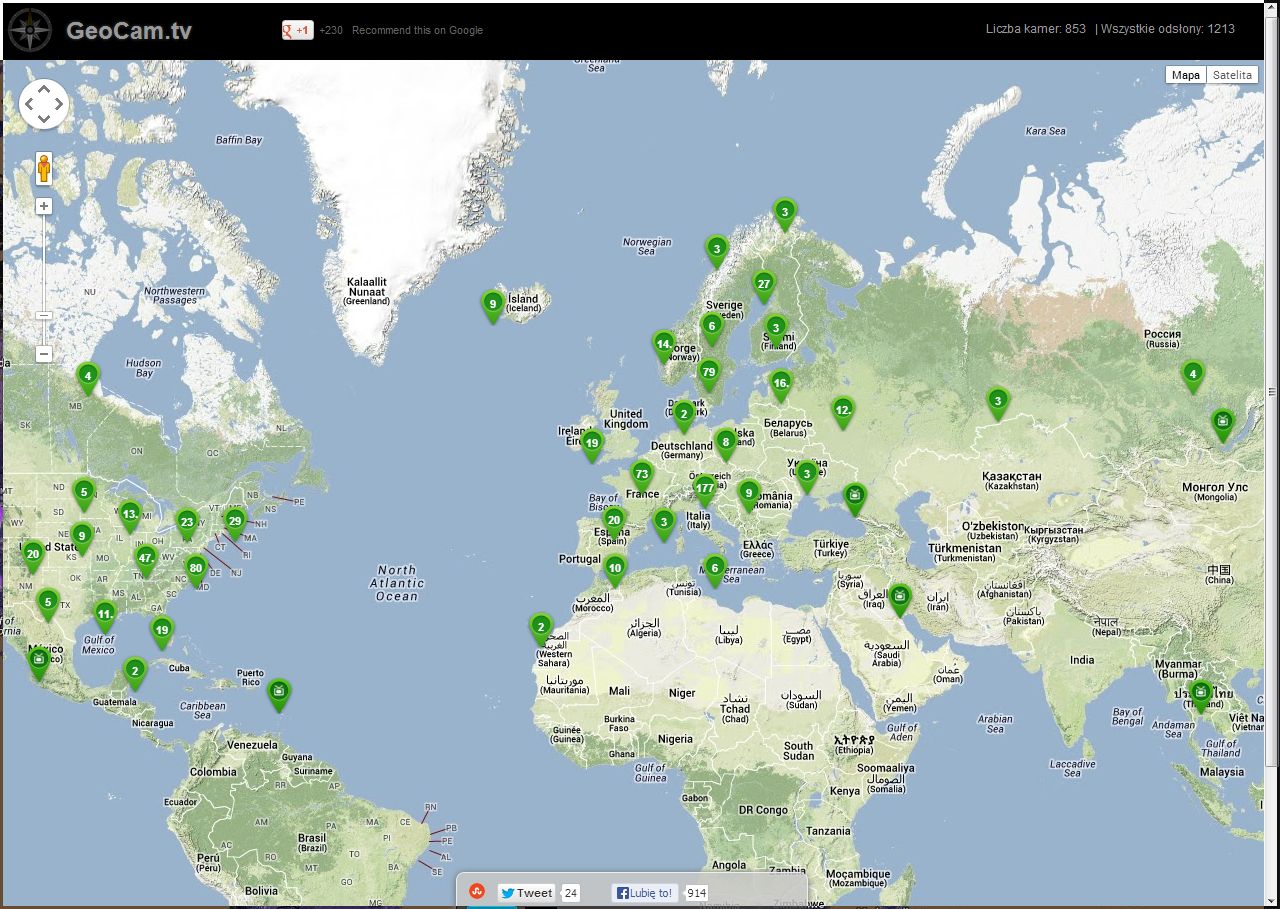Zoom out with the minus button

[44, 354]
